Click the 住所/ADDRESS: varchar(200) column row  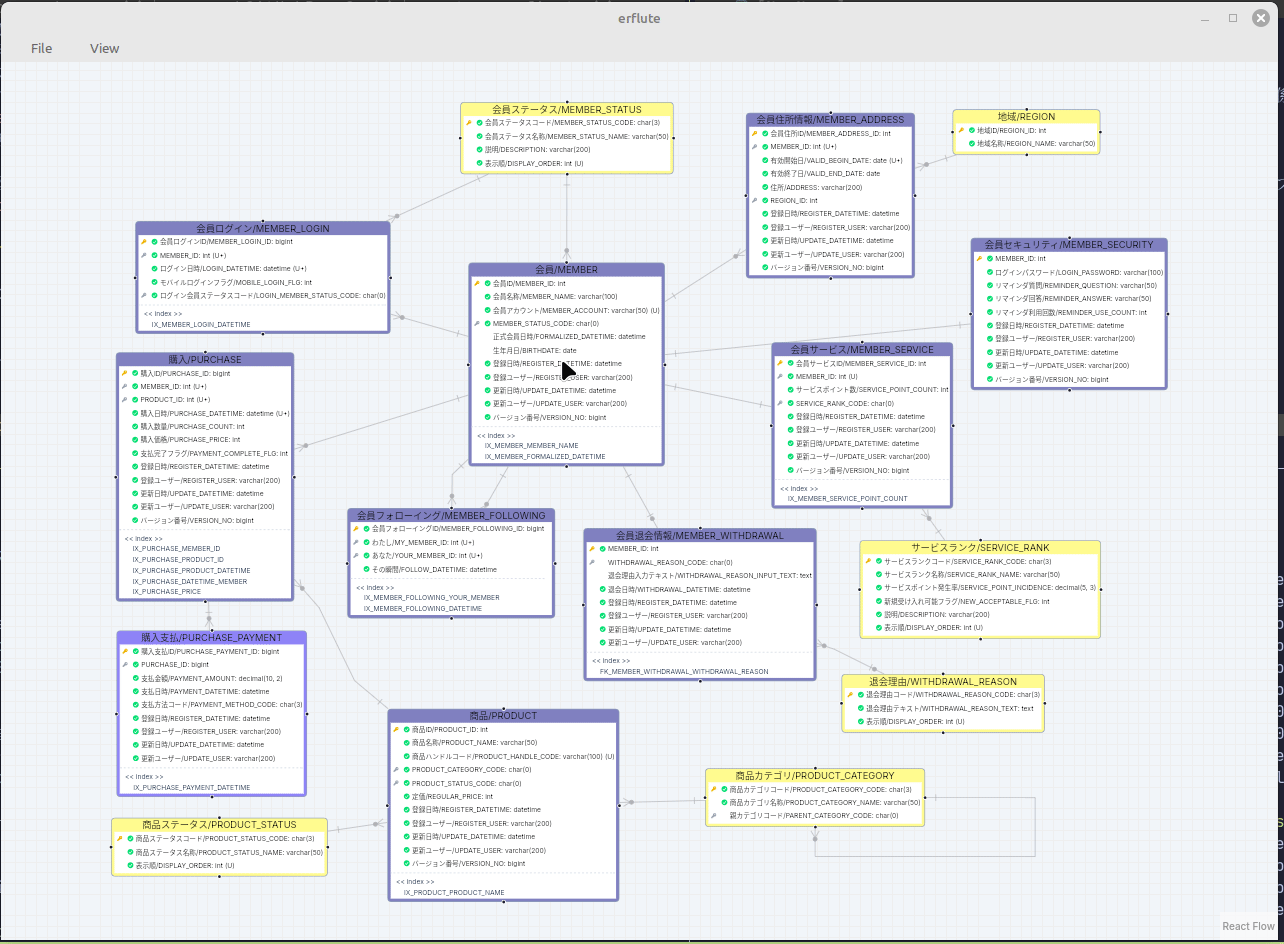click(x=830, y=187)
